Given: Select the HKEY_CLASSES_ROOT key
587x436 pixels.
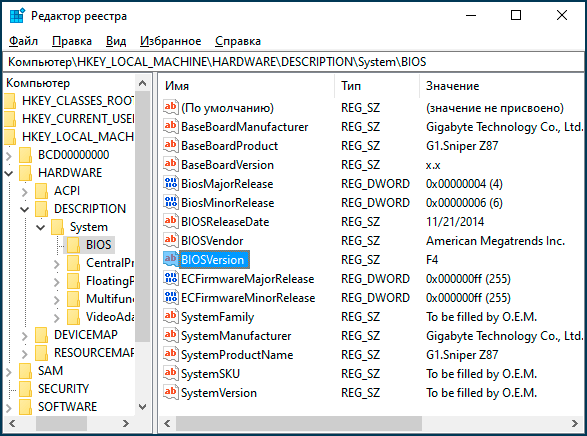Looking at the screenshot, I should click(77, 101).
